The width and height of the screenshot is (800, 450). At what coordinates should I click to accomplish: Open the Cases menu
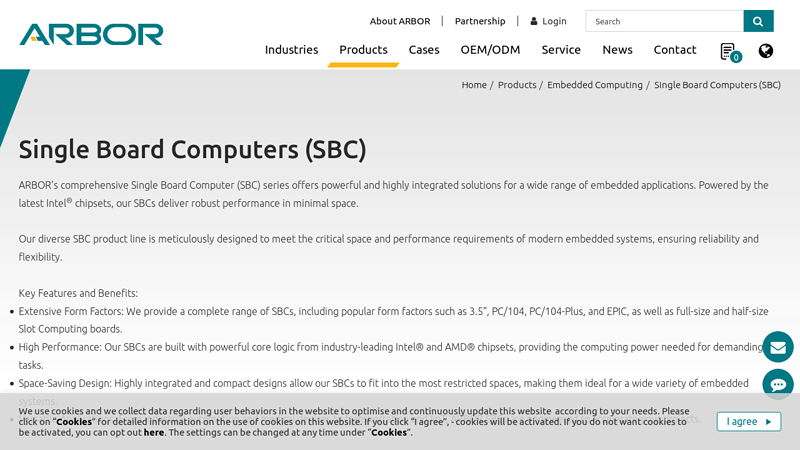coord(424,49)
